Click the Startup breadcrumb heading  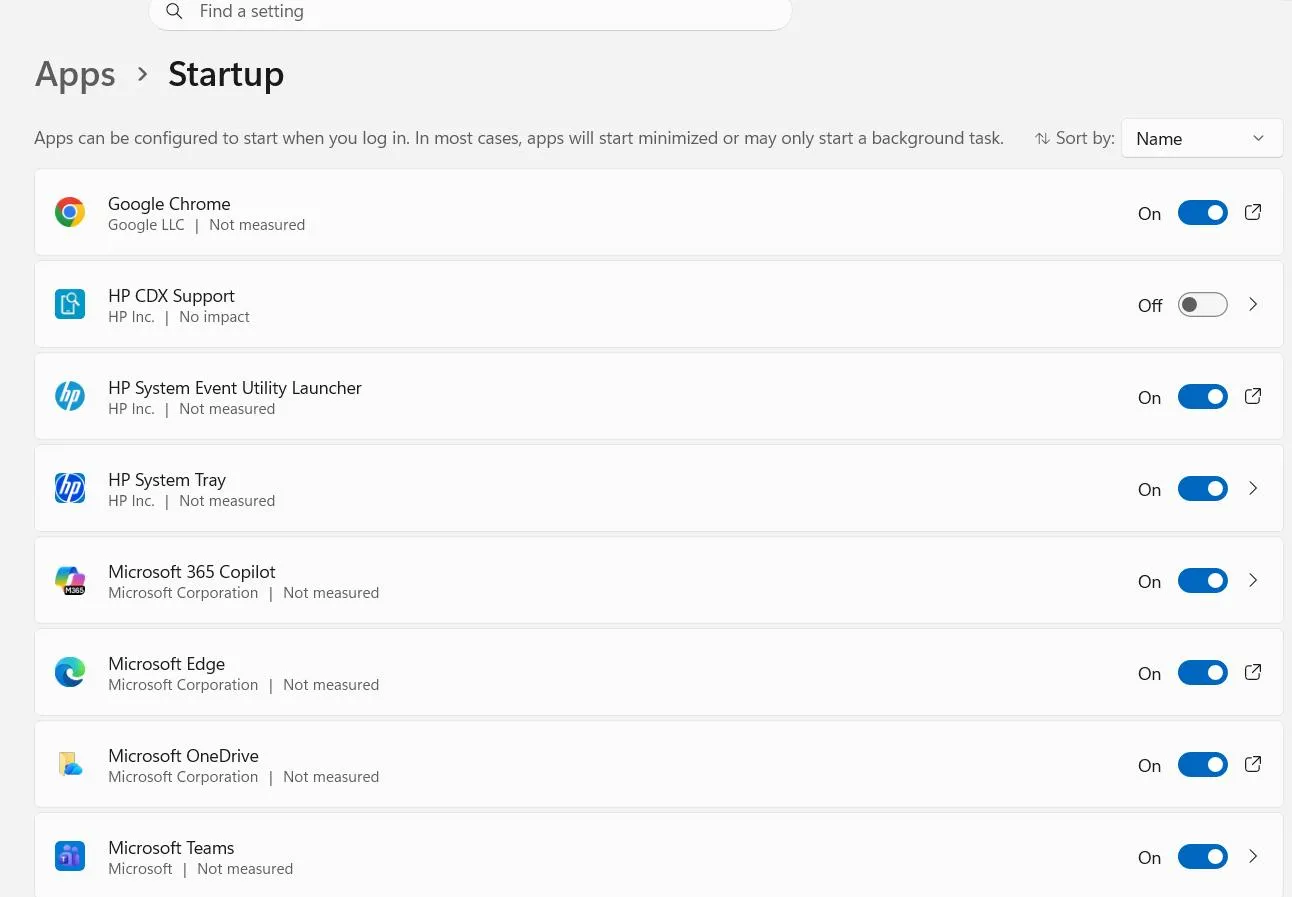point(226,75)
